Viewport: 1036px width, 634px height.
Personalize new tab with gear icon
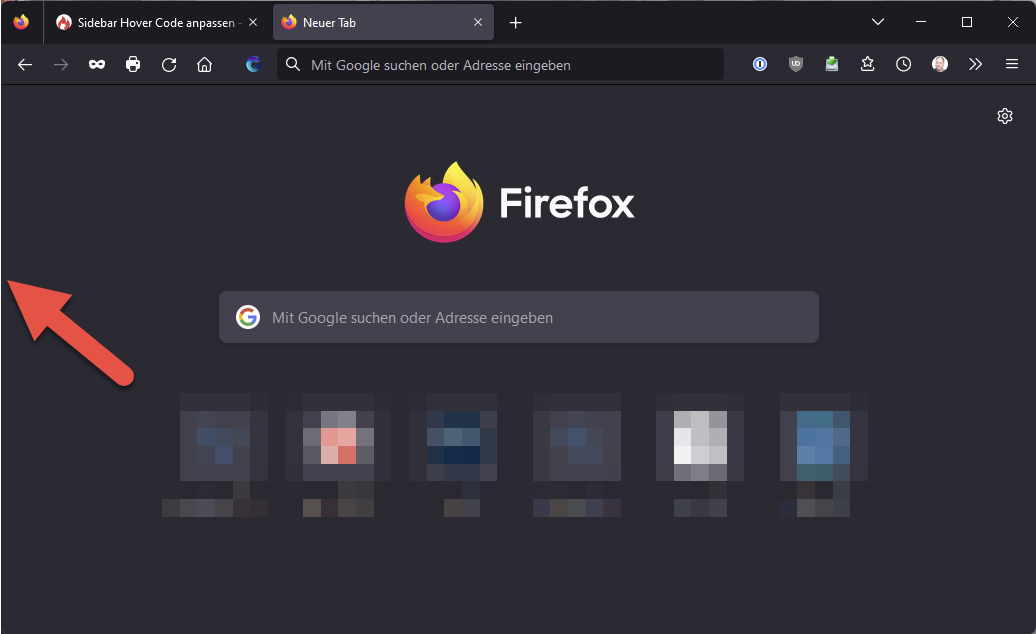pos(1005,116)
